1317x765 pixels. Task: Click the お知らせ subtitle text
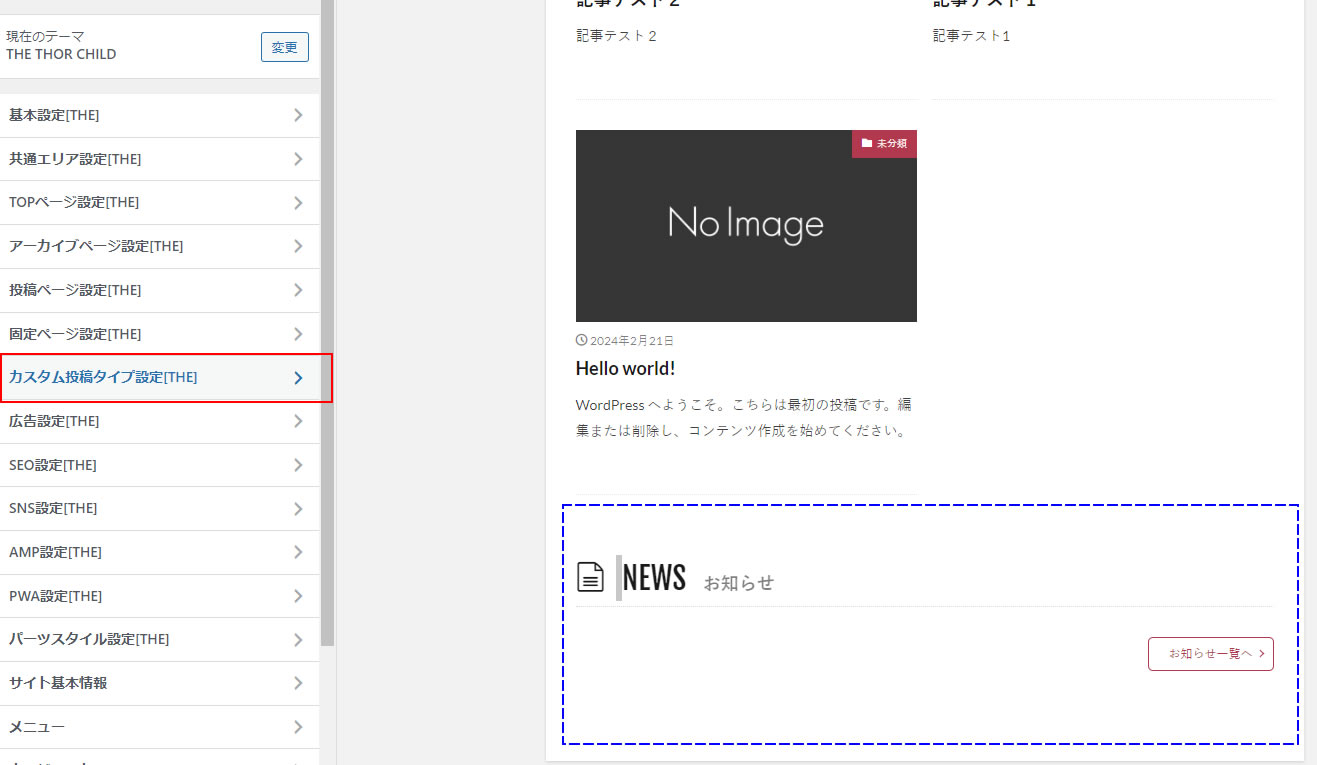739,582
